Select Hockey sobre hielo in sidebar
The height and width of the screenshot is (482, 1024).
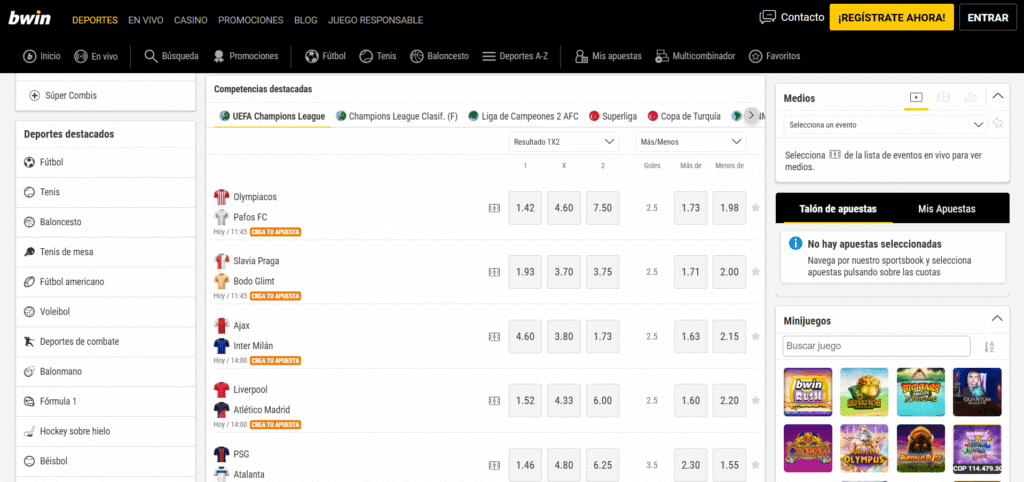pos(106,431)
